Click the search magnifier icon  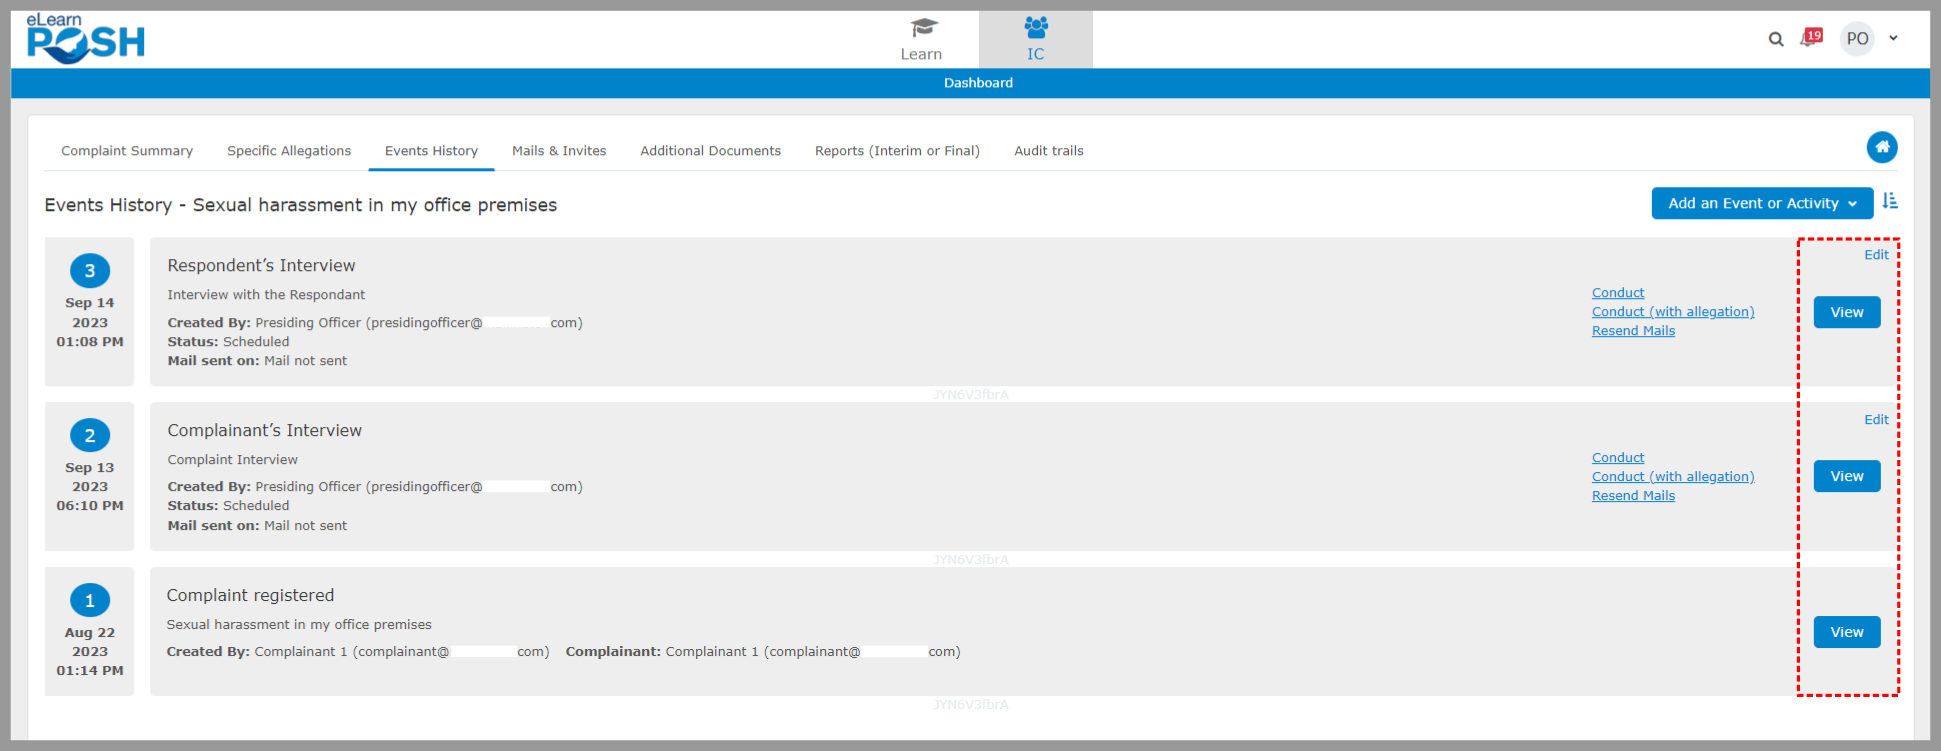(1776, 39)
